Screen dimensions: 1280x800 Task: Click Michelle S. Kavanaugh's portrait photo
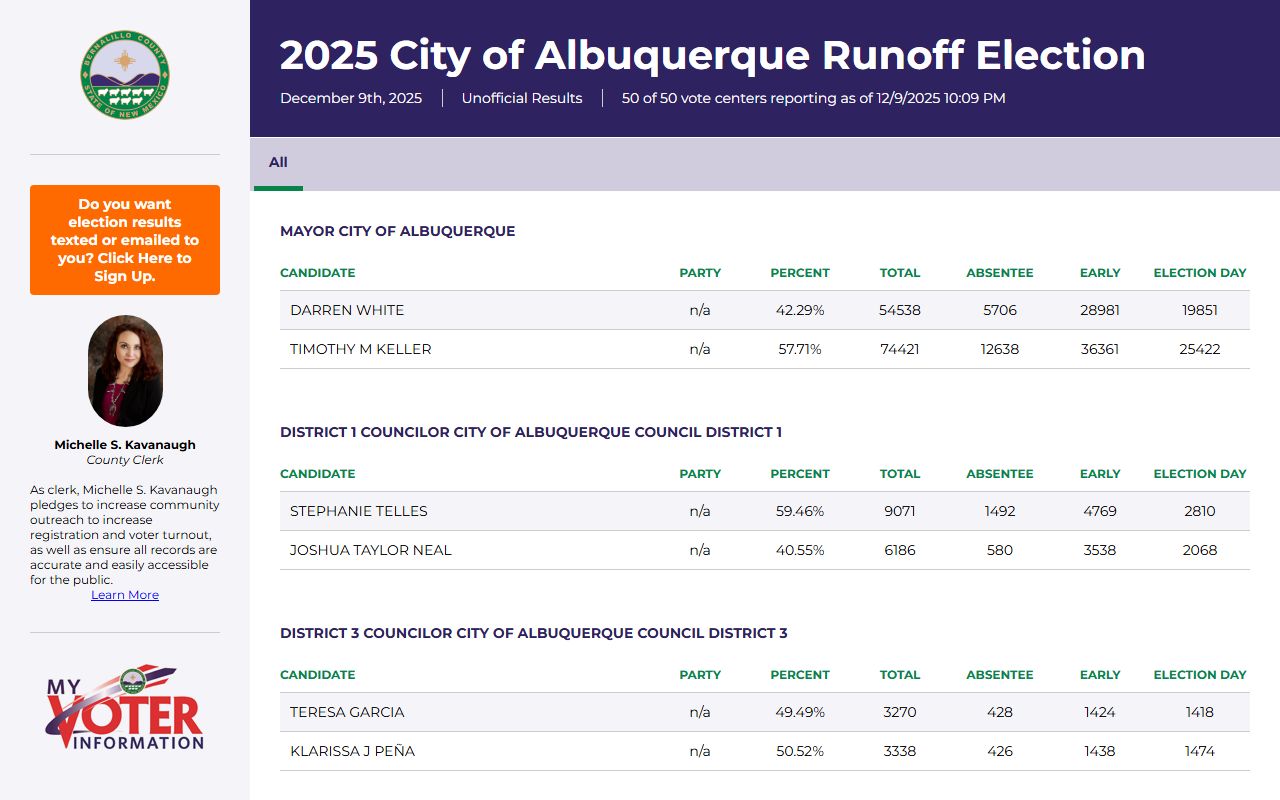pos(125,371)
